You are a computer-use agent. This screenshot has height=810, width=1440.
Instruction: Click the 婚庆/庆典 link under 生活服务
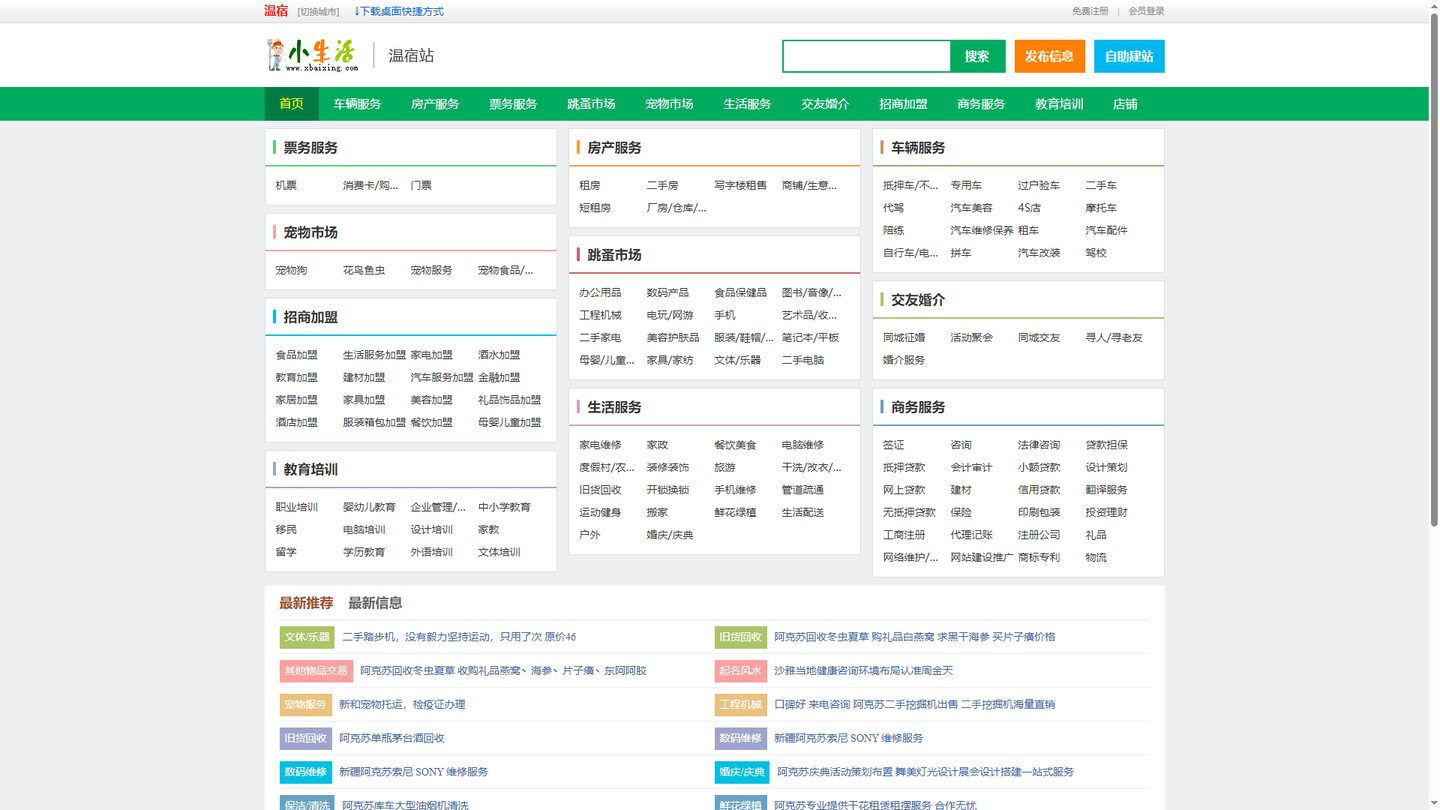pos(670,536)
